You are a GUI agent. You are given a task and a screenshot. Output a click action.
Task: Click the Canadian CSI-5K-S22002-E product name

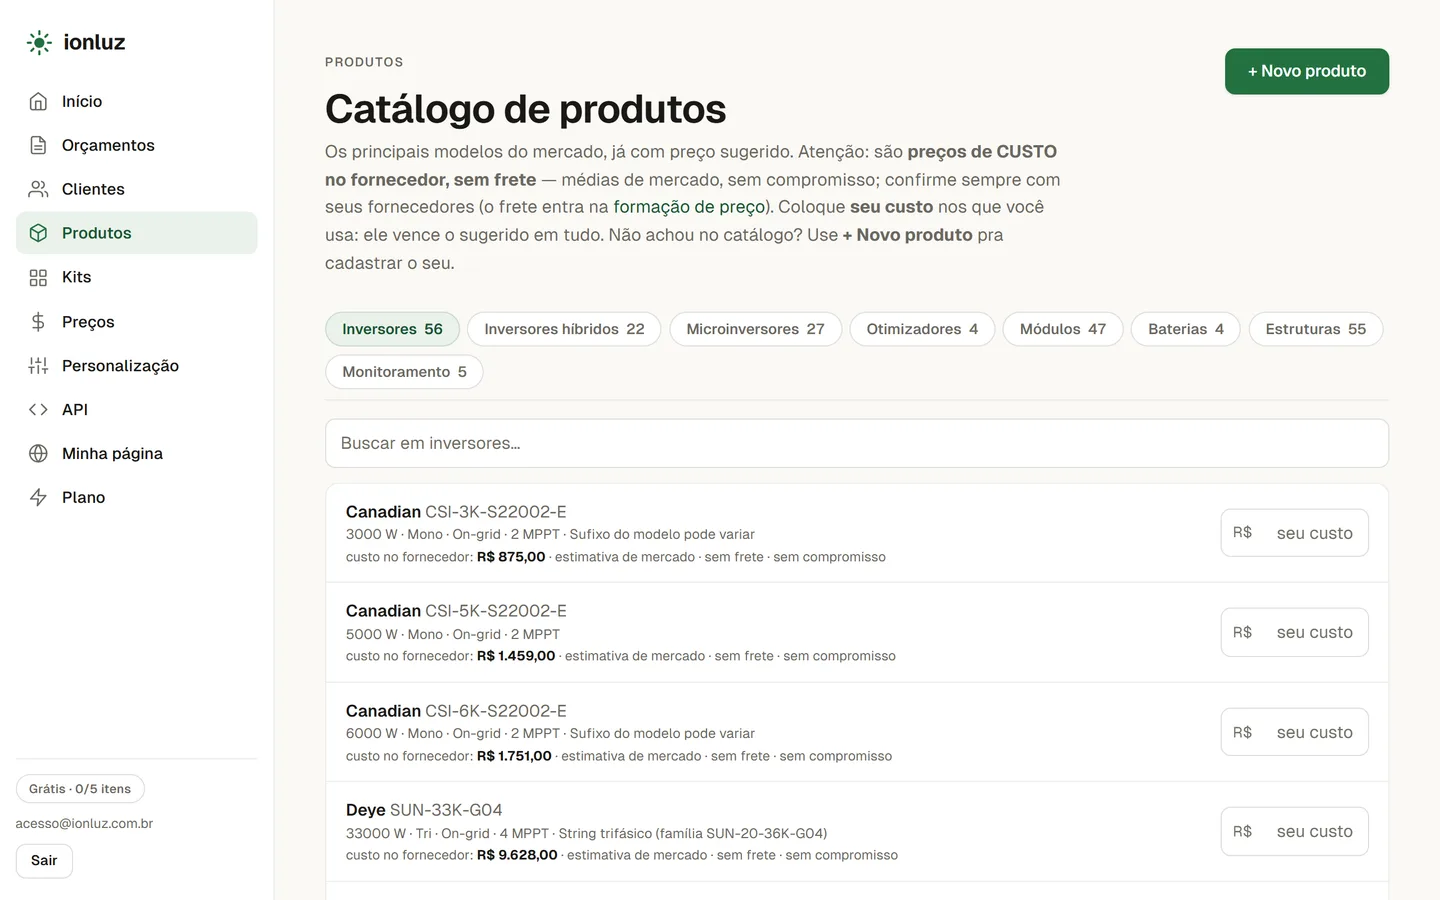pyautogui.click(x=456, y=611)
